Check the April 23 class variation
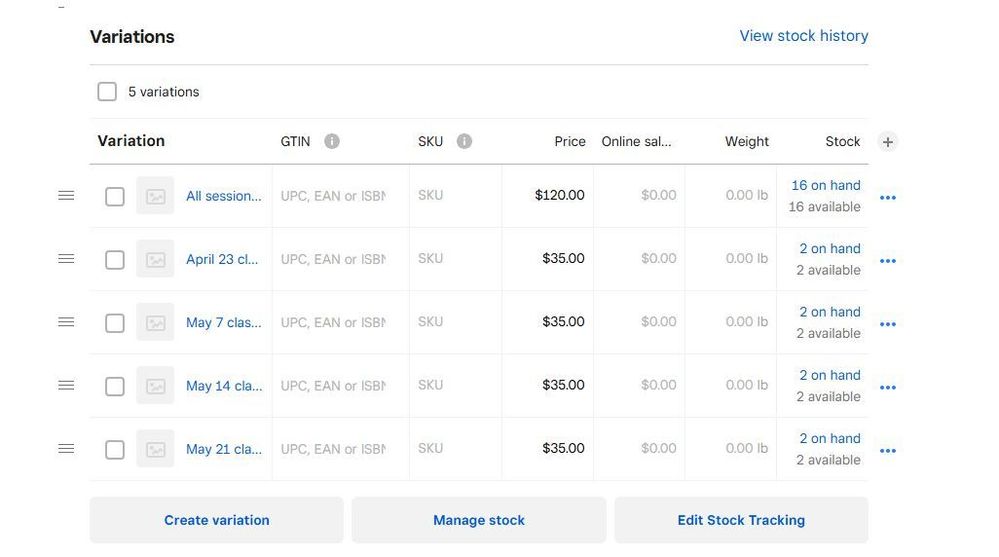 pos(115,260)
